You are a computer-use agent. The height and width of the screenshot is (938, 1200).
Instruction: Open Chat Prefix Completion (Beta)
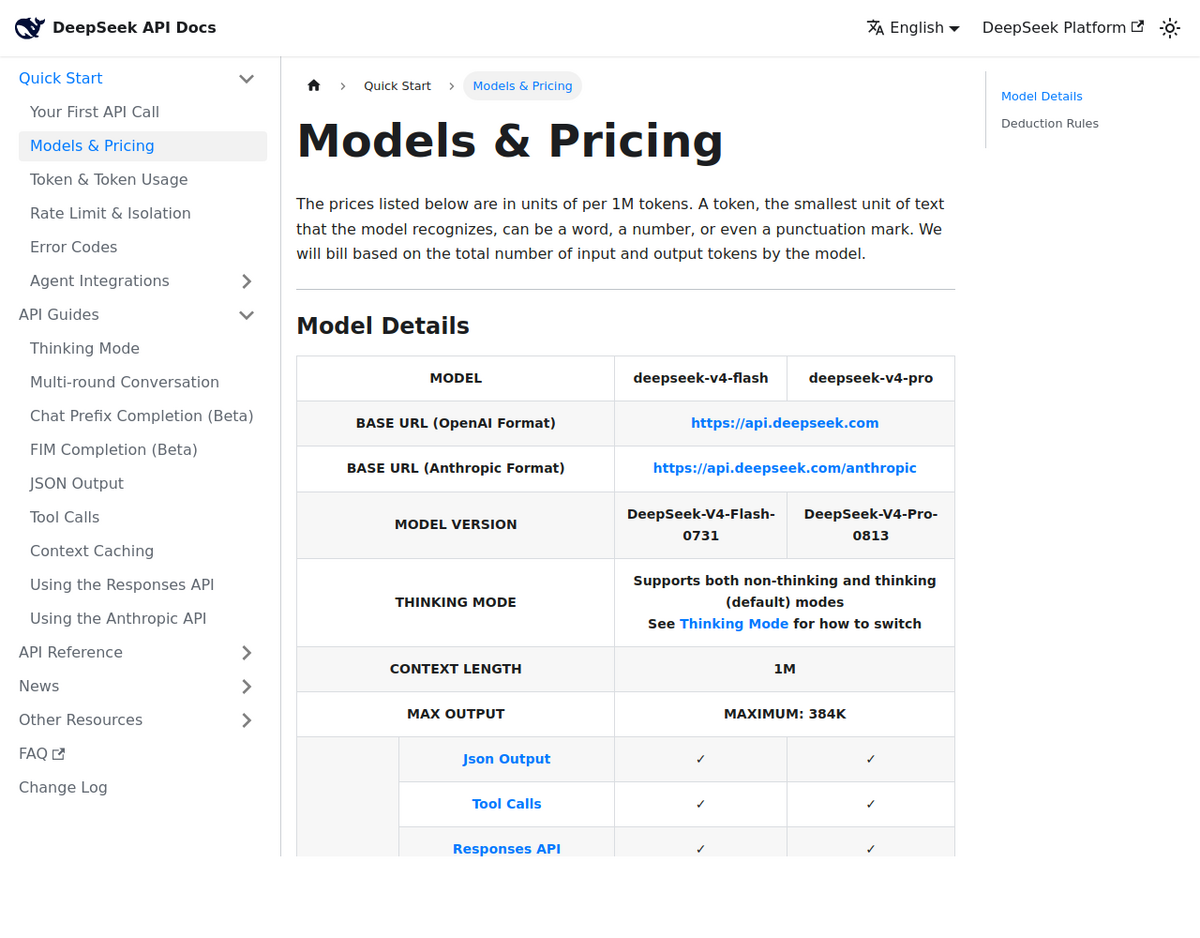coord(143,416)
